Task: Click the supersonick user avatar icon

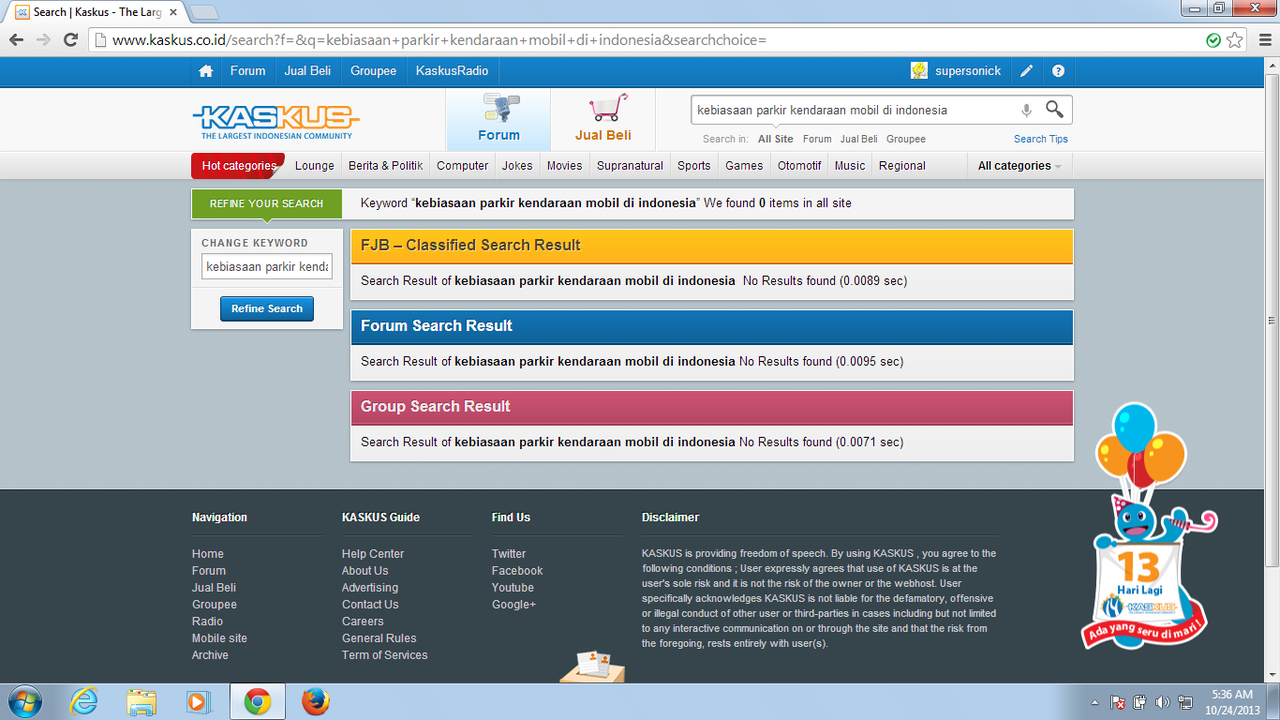Action: pyautogui.click(x=919, y=71)
